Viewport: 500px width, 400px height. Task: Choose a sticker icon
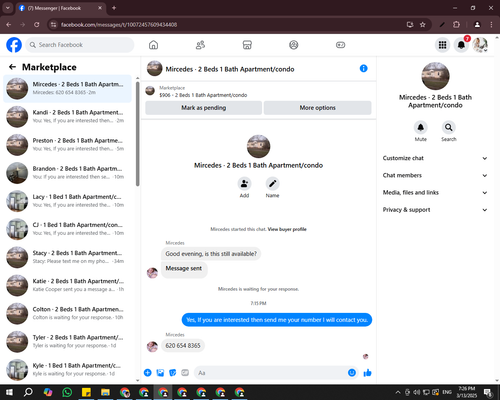(173, 373)
